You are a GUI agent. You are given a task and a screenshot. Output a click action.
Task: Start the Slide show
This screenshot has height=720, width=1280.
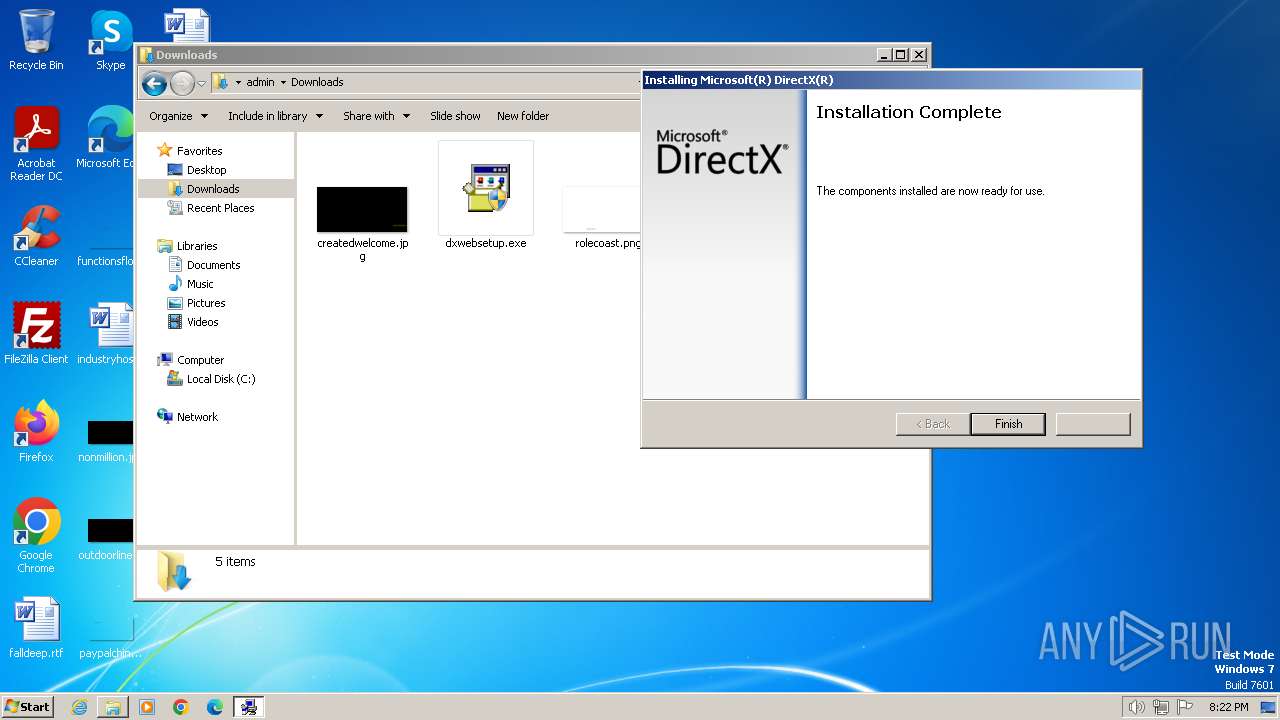455,116
